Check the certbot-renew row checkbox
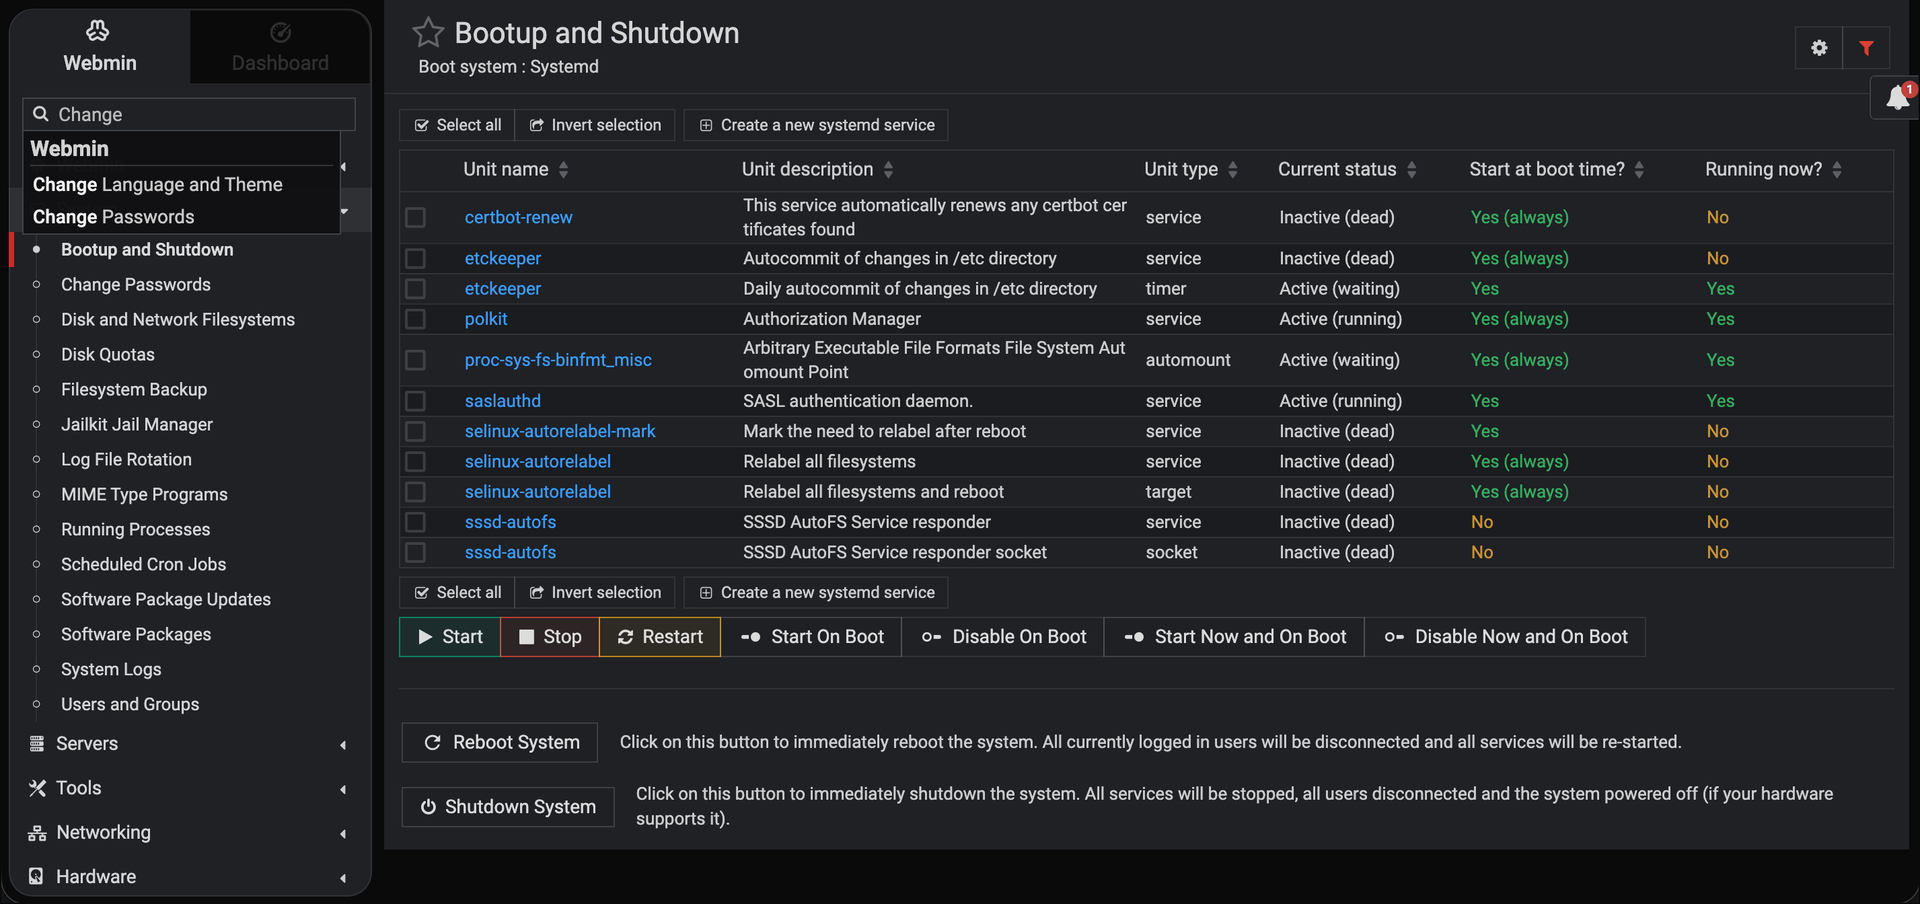This screenshot has width=1920, height=904. click(416, 217)
